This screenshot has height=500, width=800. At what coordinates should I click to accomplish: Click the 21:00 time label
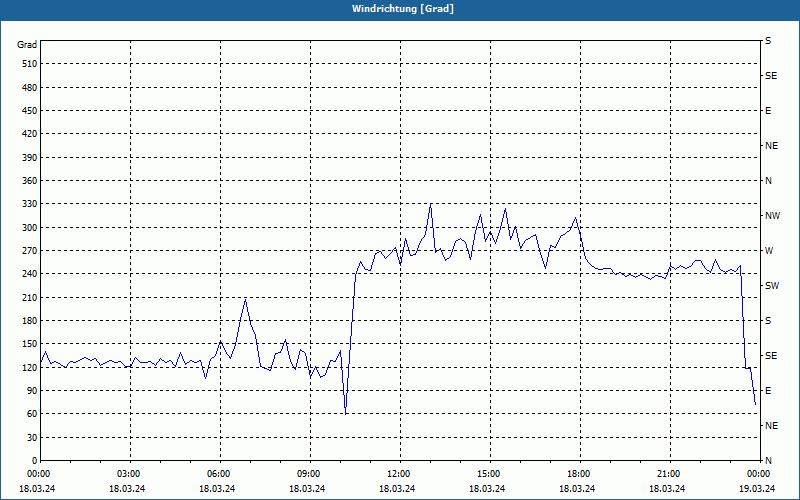[668, 474]
